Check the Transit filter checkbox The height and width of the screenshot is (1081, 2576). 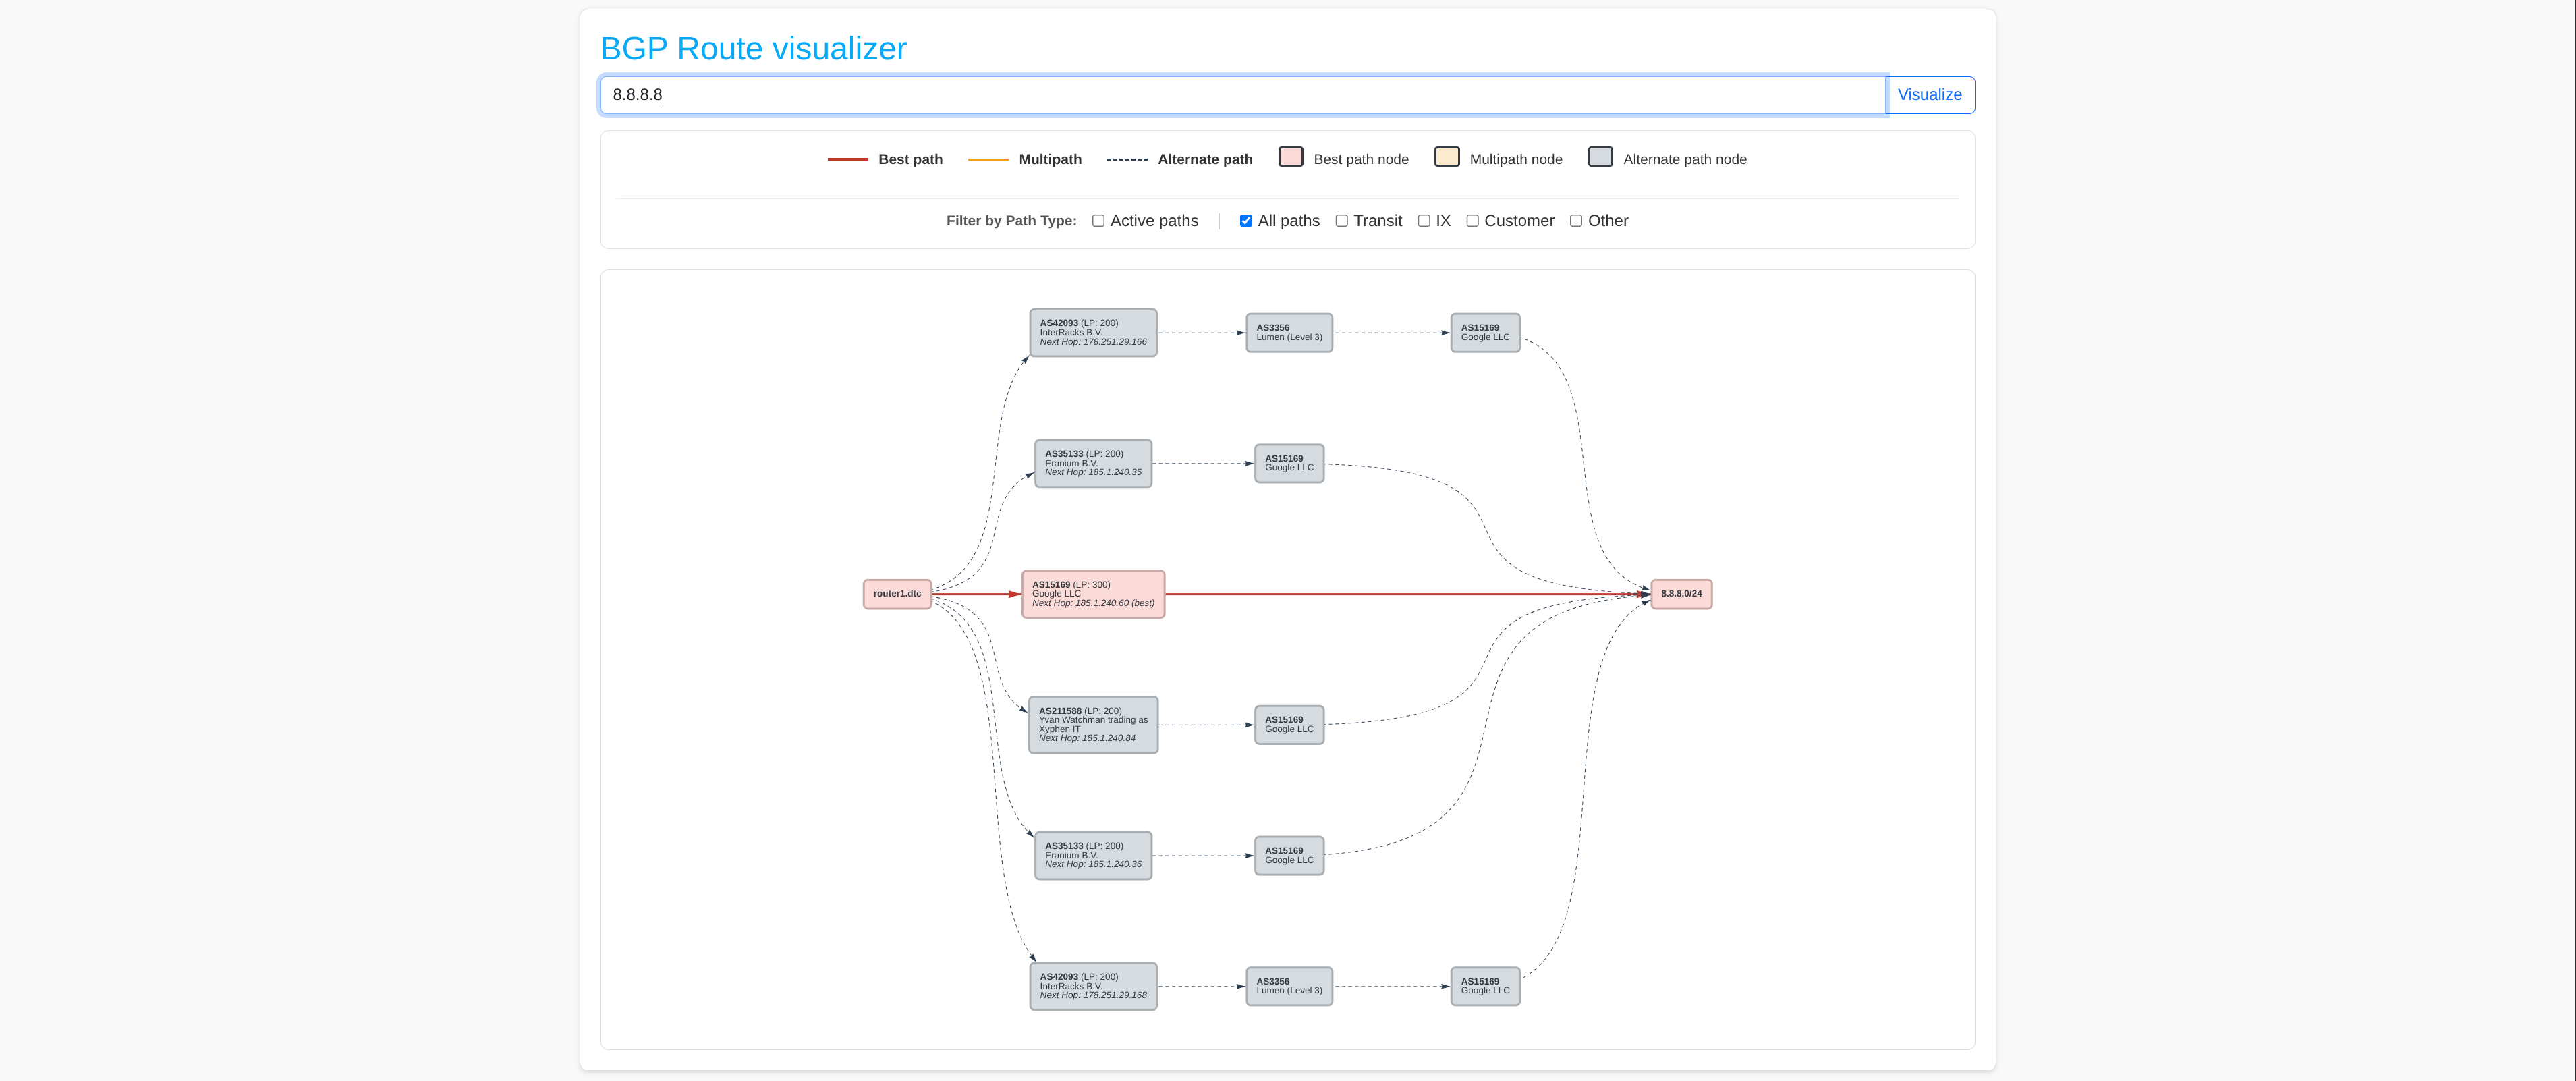[1341, 221]
